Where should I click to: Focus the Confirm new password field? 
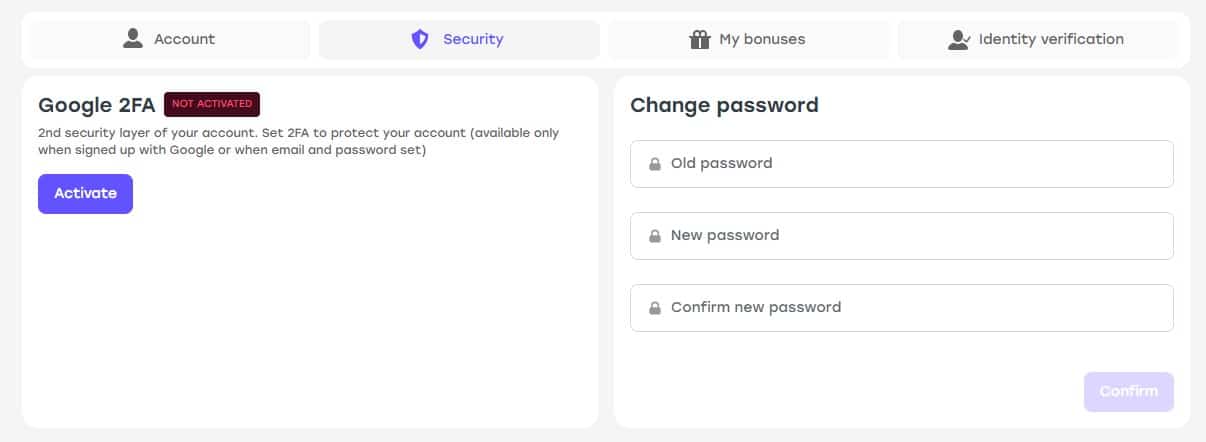point(902,308)
